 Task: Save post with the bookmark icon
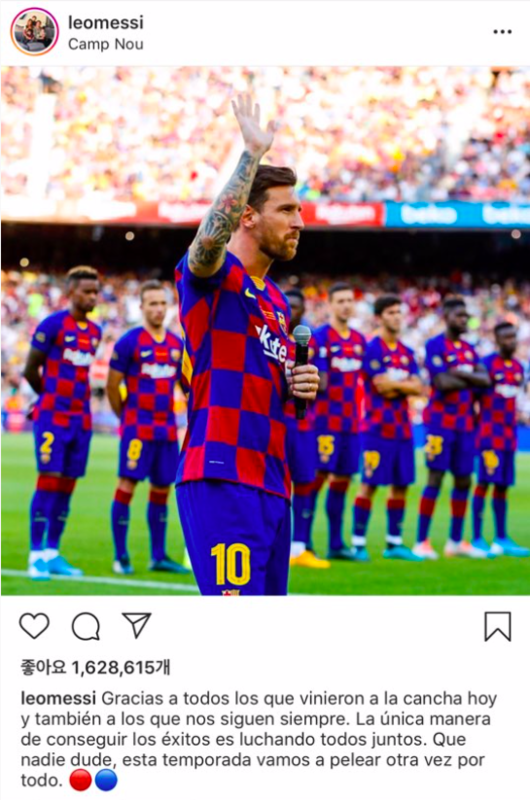click(x=497, y=626)
